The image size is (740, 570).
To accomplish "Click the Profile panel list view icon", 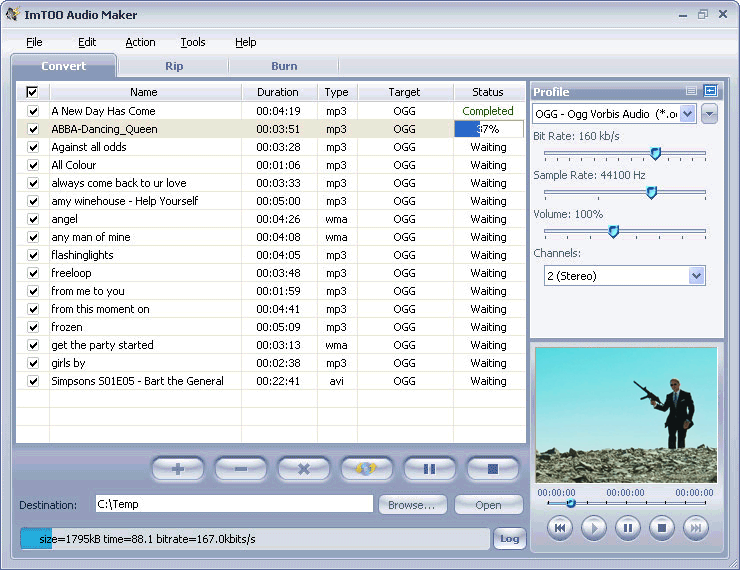I will coord(691,91).
